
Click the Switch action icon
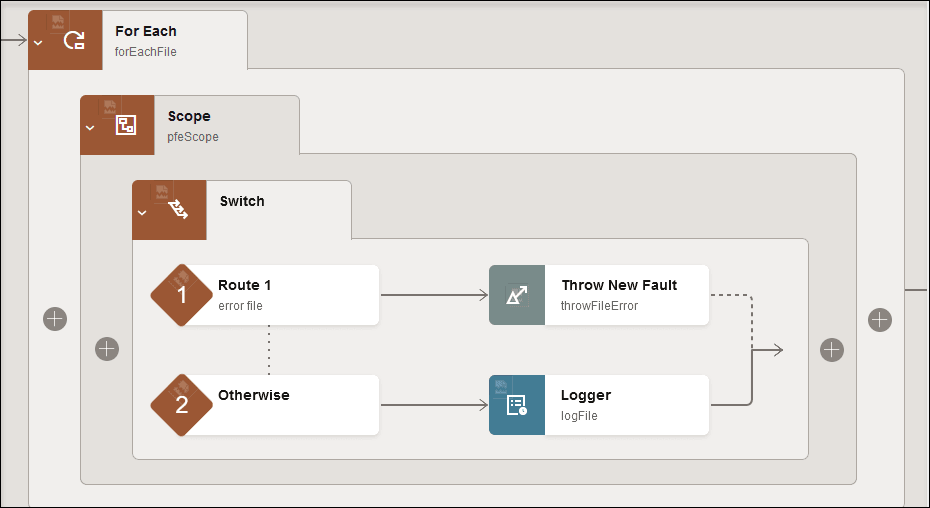[178, 210]
